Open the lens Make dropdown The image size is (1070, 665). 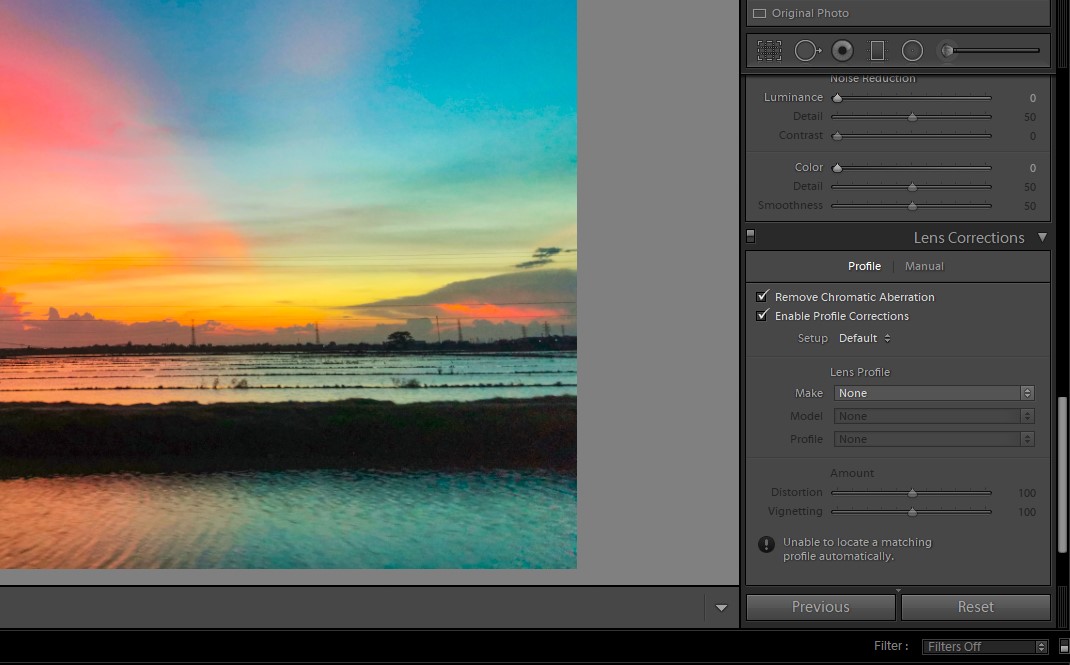click(x=933, y=393)
